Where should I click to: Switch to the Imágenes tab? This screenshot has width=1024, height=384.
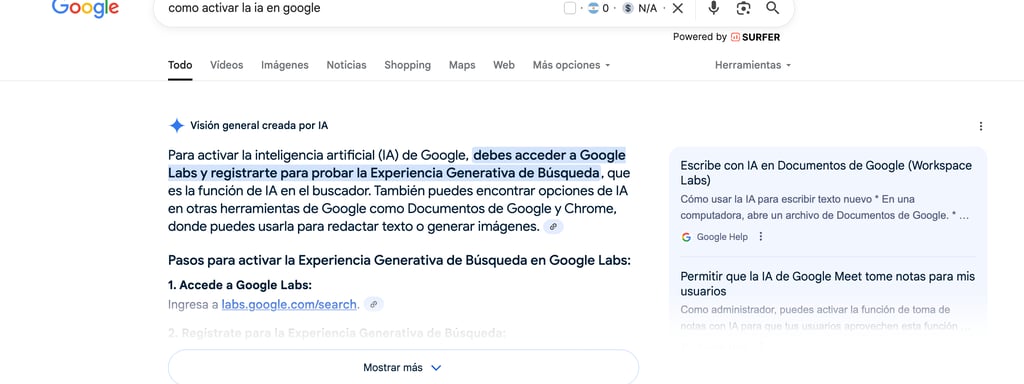(x=285, y=65)
